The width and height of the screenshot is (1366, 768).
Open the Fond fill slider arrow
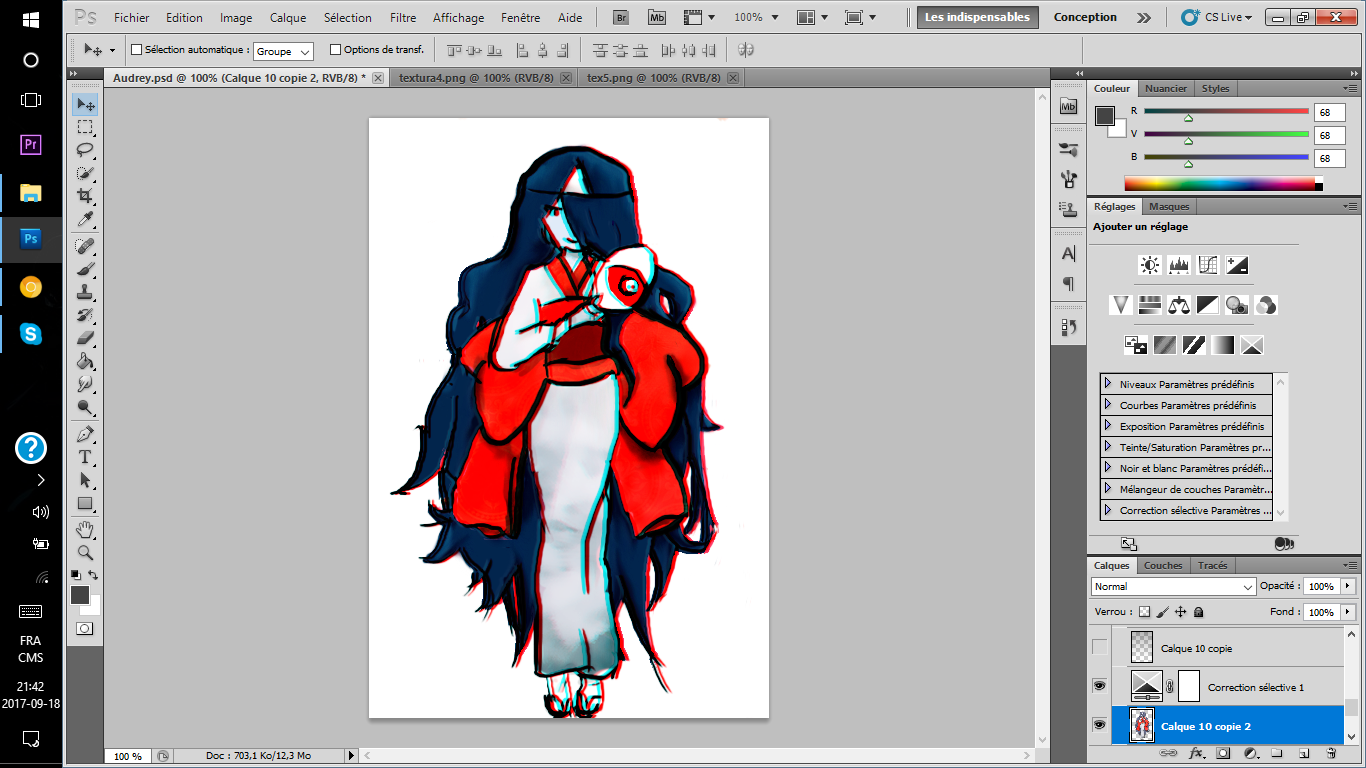pos(1348,612)
